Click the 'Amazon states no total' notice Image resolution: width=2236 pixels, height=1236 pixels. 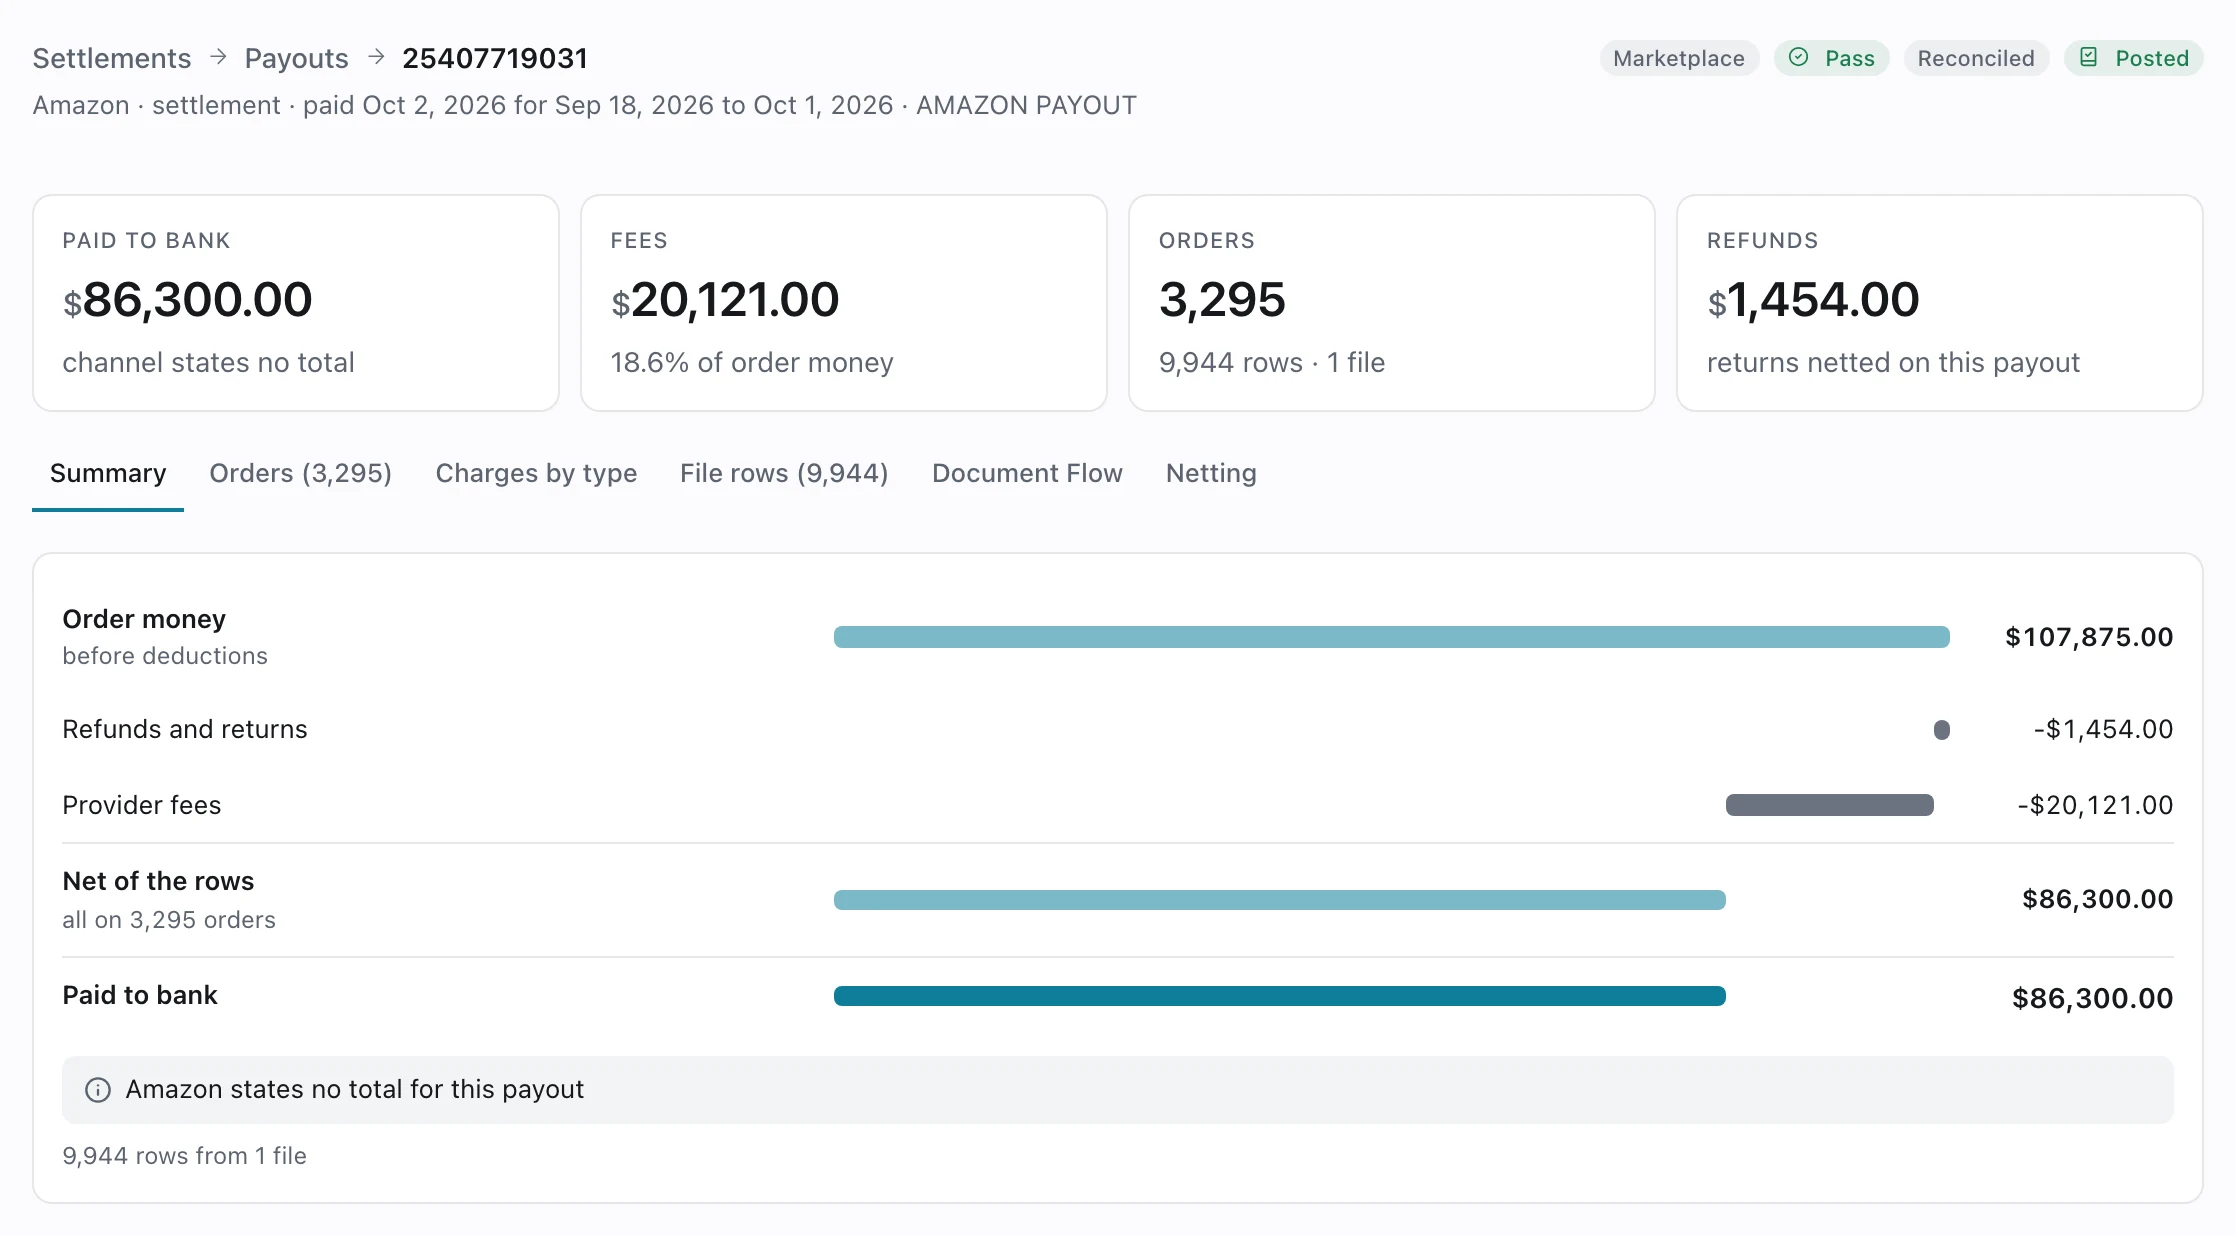pos(1117,1090)
